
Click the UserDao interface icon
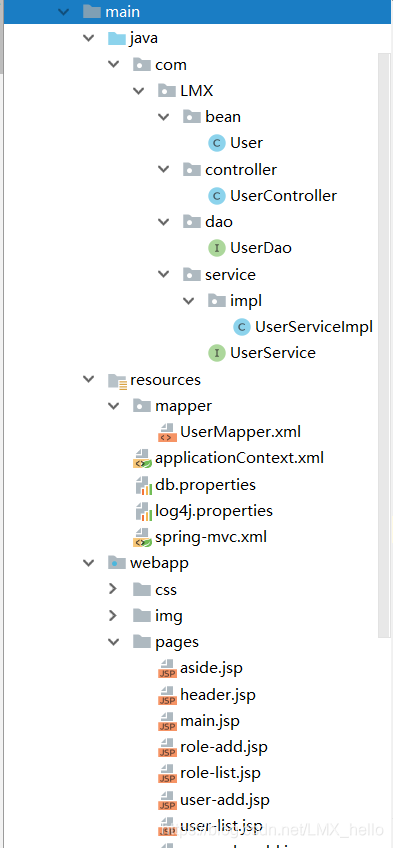click(217, 248)
